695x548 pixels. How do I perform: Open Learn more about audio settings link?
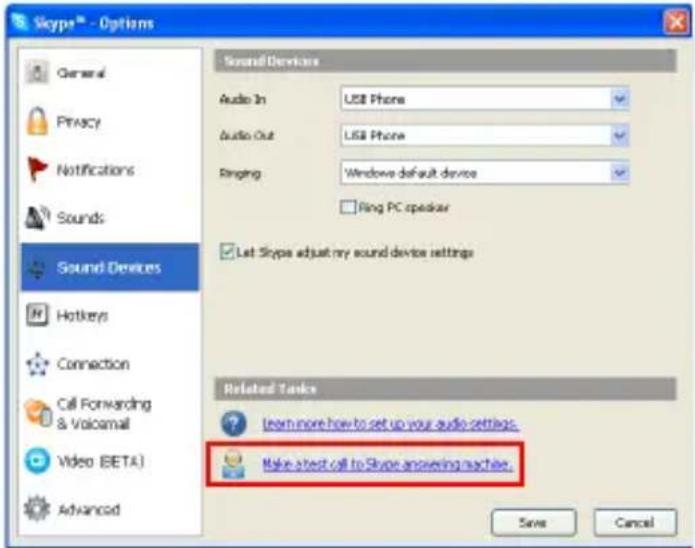pos(390,424)
